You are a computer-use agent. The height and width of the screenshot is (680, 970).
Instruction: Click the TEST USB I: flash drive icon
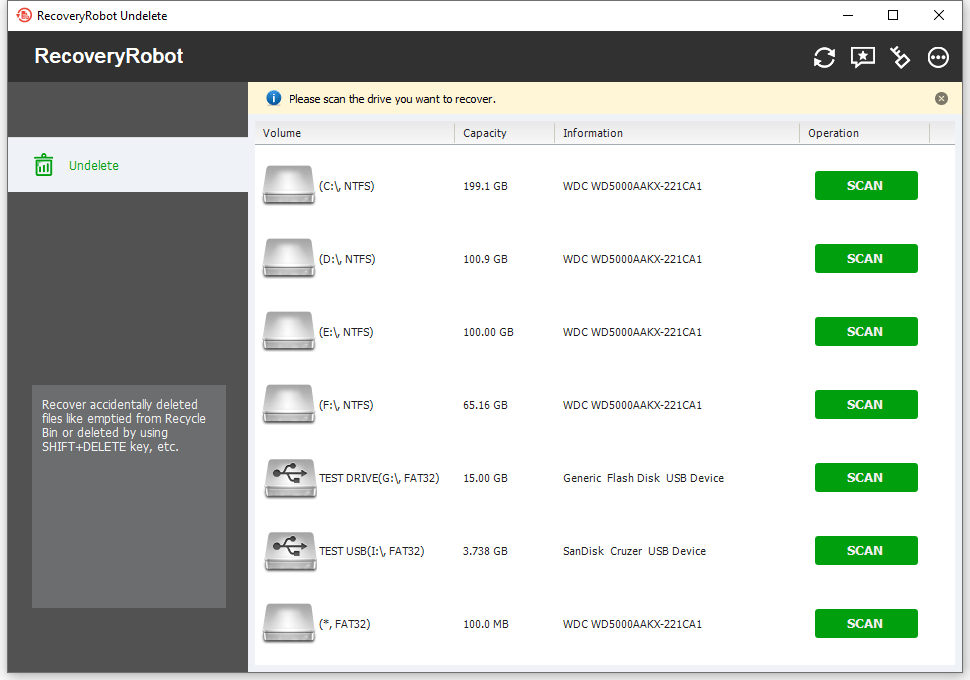(x=289, y=550)
